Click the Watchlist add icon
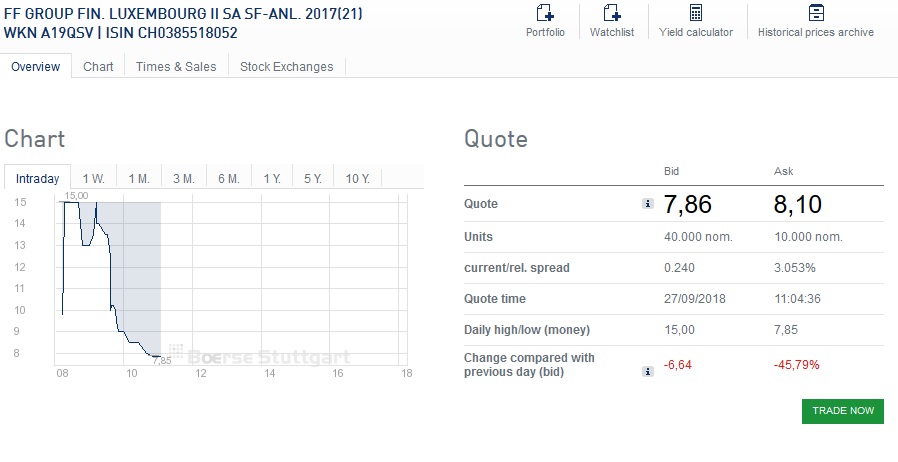 click(612, 13)
